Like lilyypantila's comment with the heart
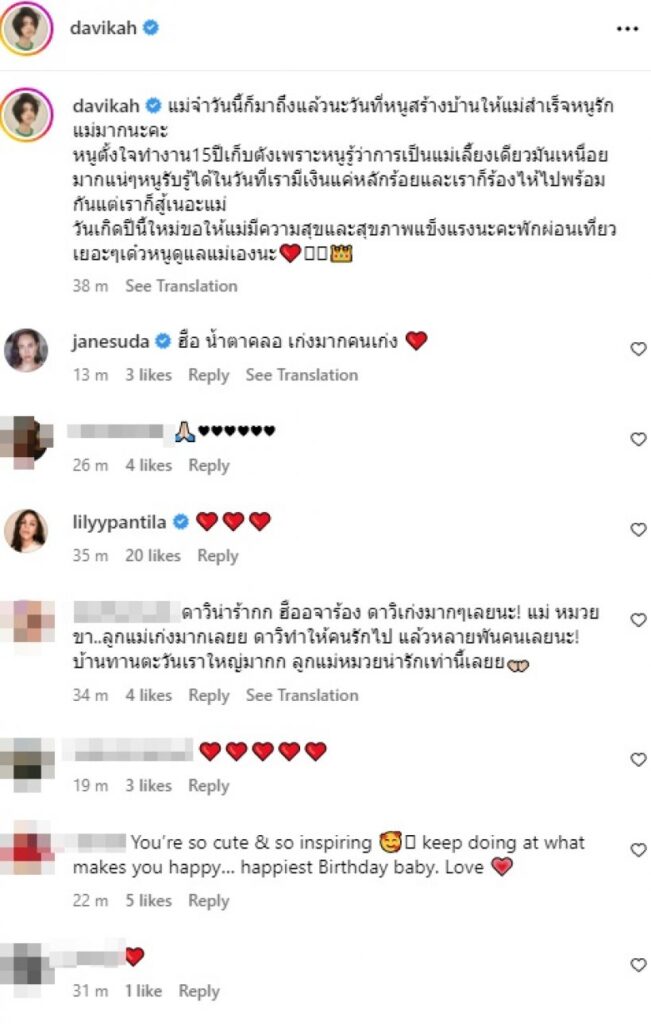651x1024 pixels. pos(638,530)
